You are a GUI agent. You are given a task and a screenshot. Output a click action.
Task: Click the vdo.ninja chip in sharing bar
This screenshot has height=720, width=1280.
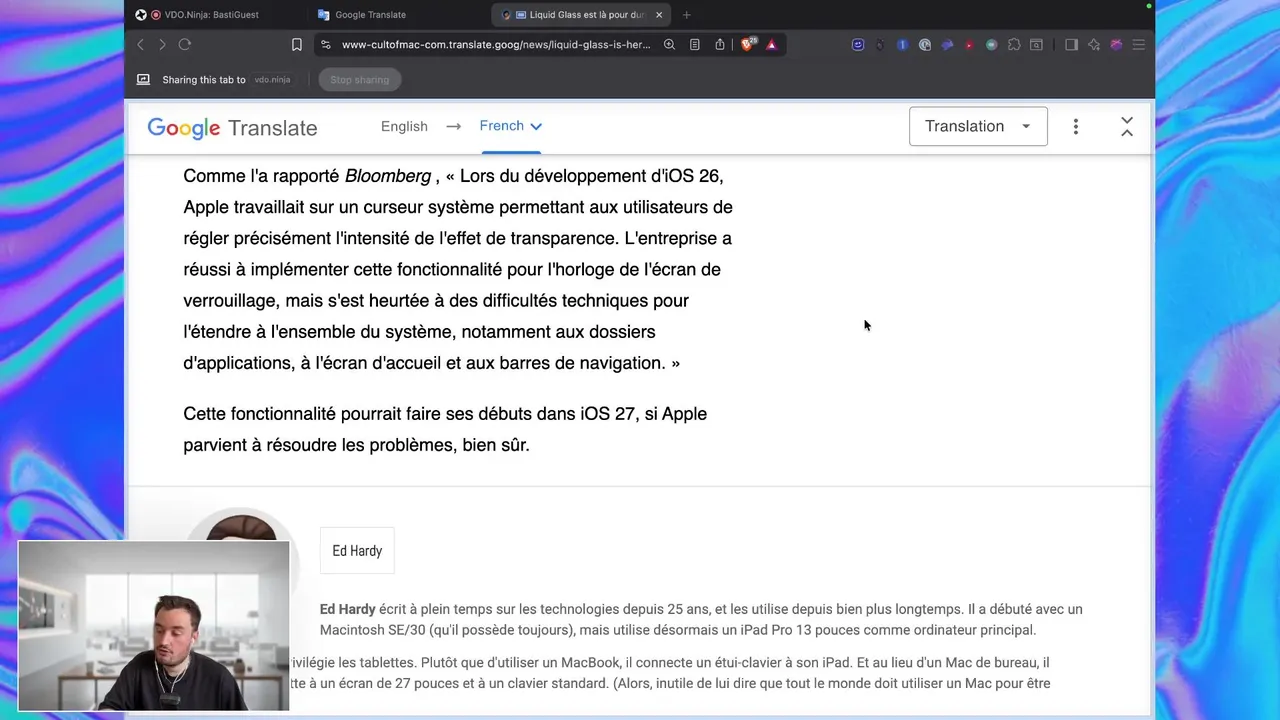272,80
